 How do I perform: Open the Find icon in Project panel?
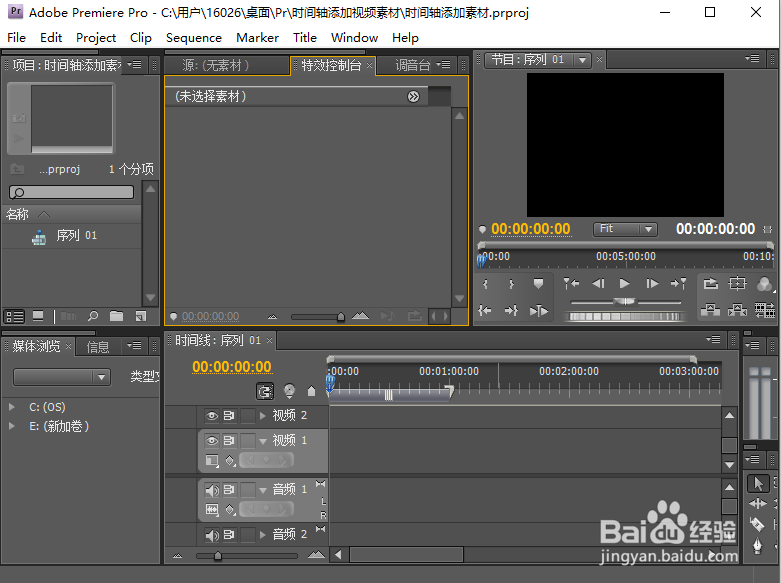93,316
